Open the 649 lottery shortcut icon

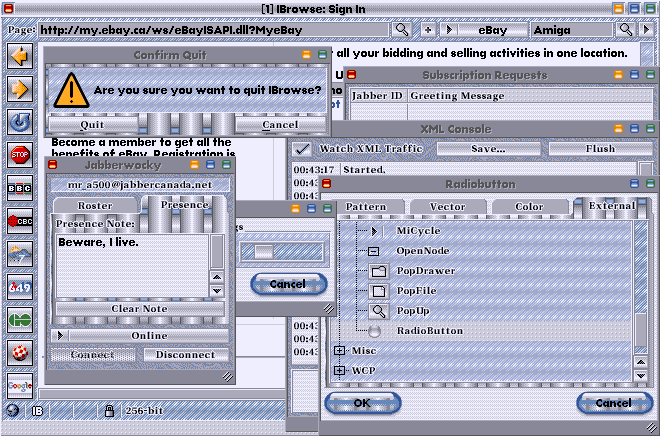point(20,287)
